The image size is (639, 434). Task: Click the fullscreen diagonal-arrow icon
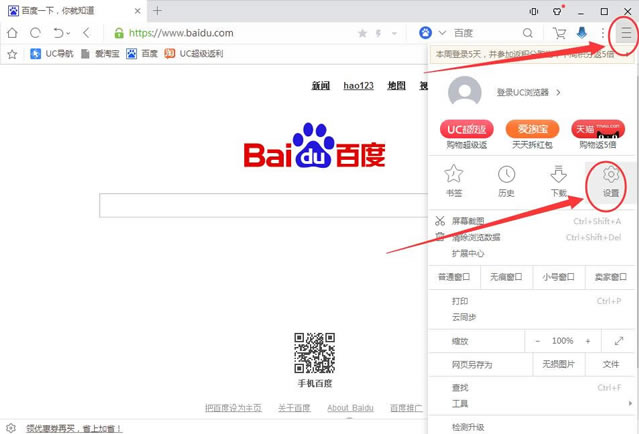619,341
